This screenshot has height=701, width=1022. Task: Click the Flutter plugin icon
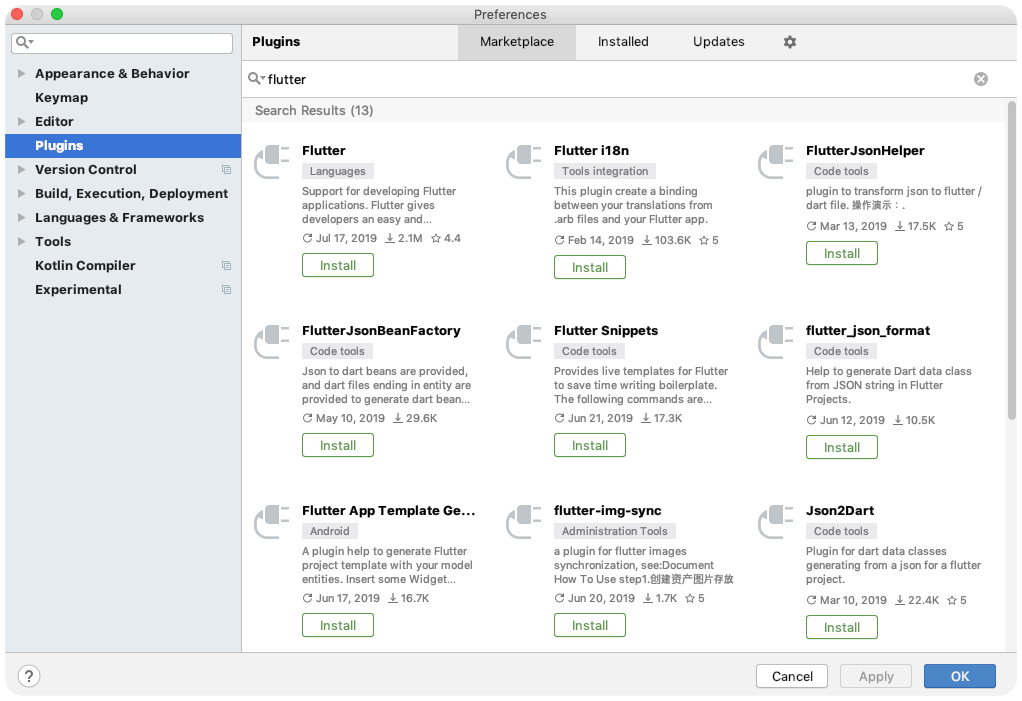pos(272,162)
